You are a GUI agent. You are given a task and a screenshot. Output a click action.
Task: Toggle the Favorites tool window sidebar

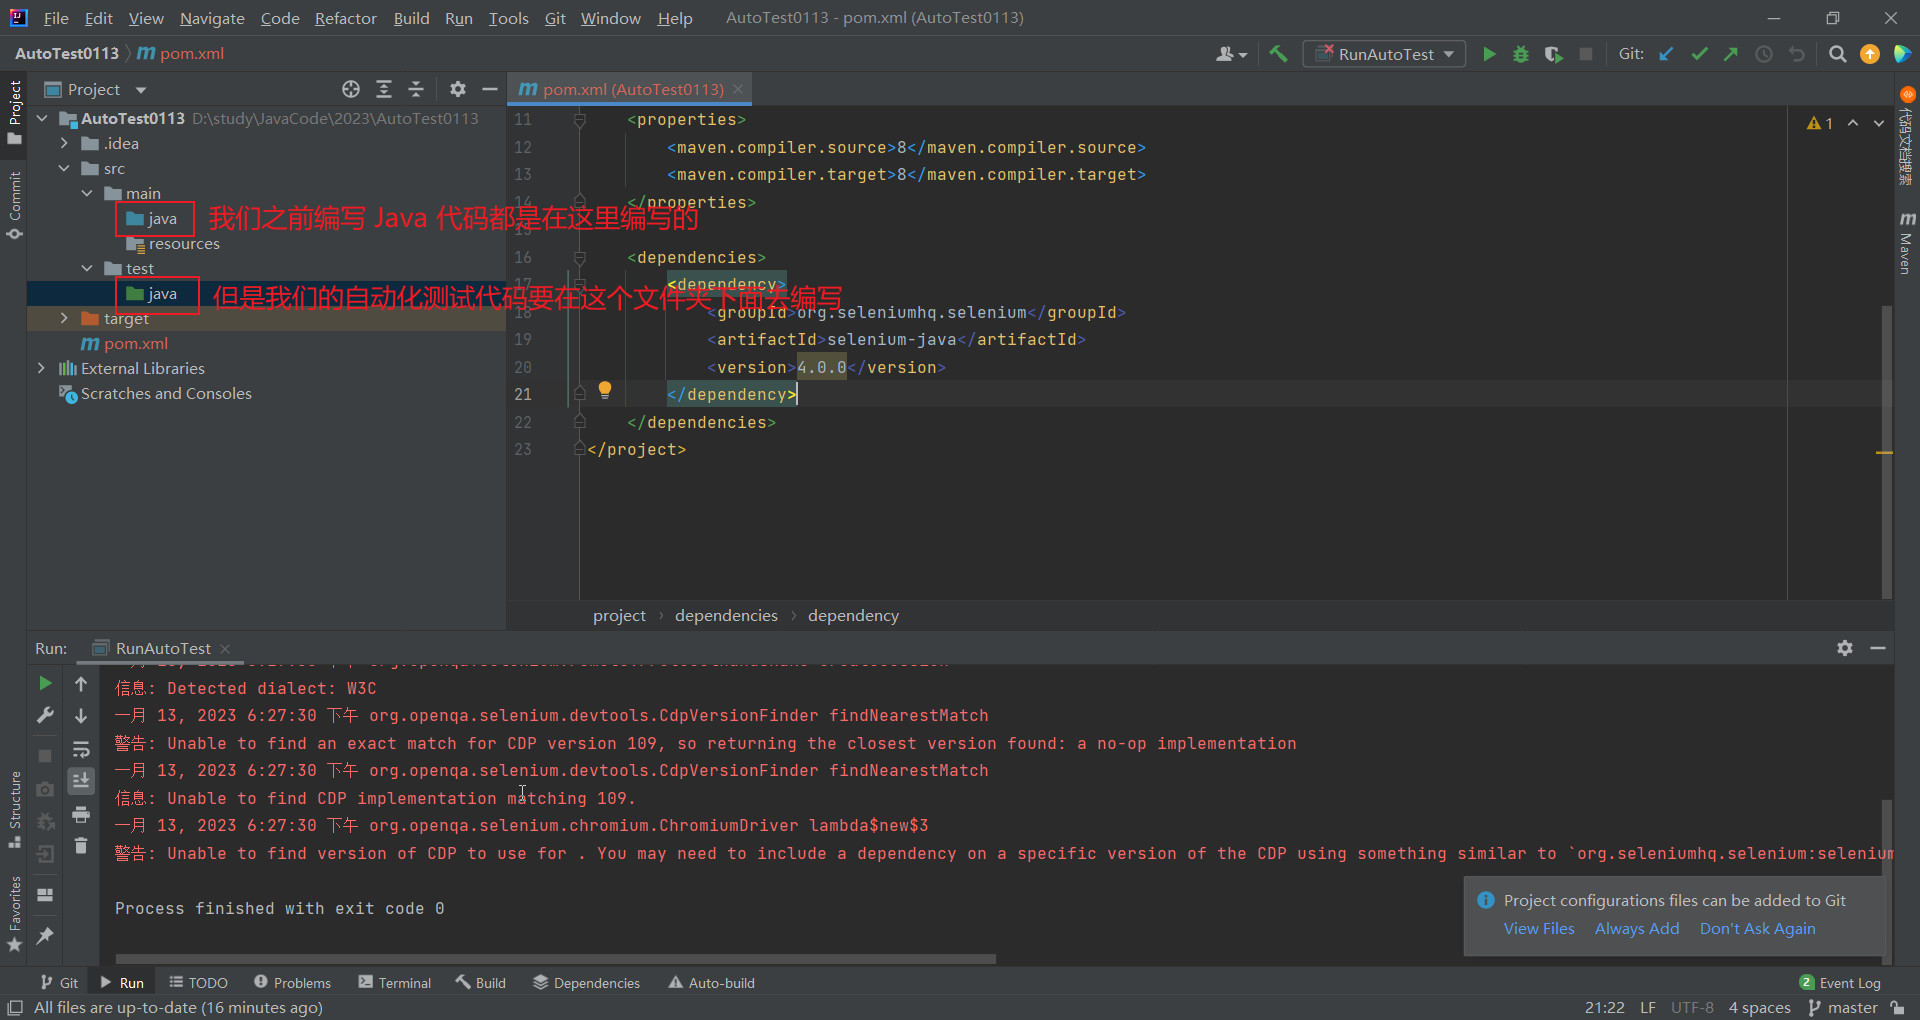pyautogui.click(x=14, y=913)
